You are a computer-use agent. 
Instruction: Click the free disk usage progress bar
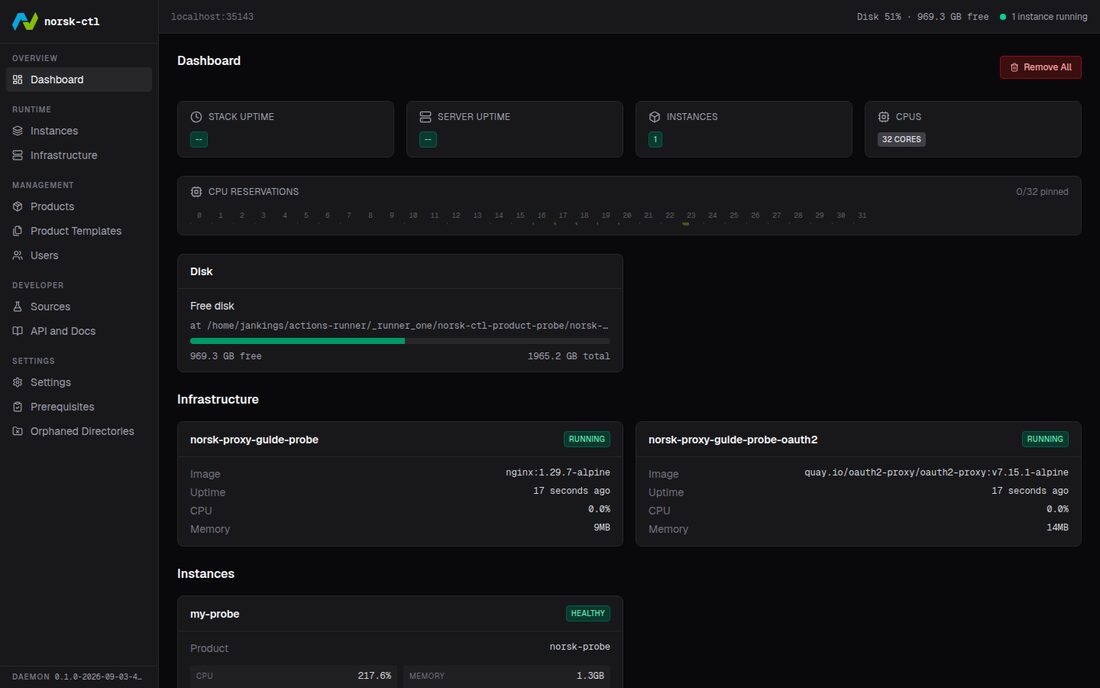[400, 342]
